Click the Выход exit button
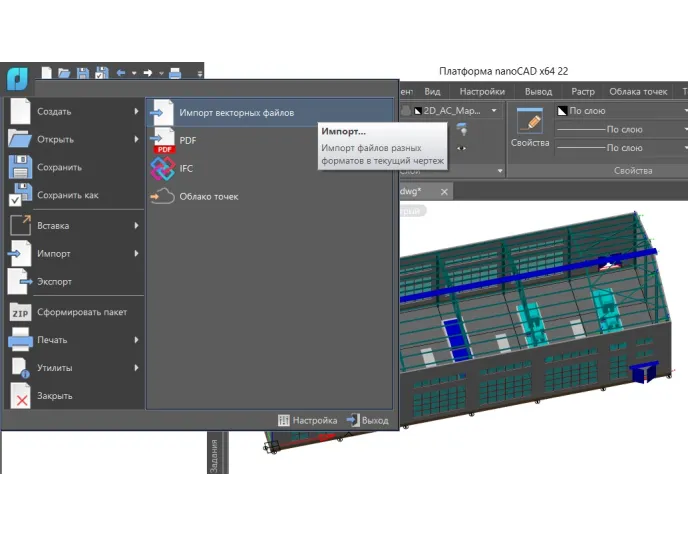The width and height of the screenshot is (688, 537). [x=367, y=420]
